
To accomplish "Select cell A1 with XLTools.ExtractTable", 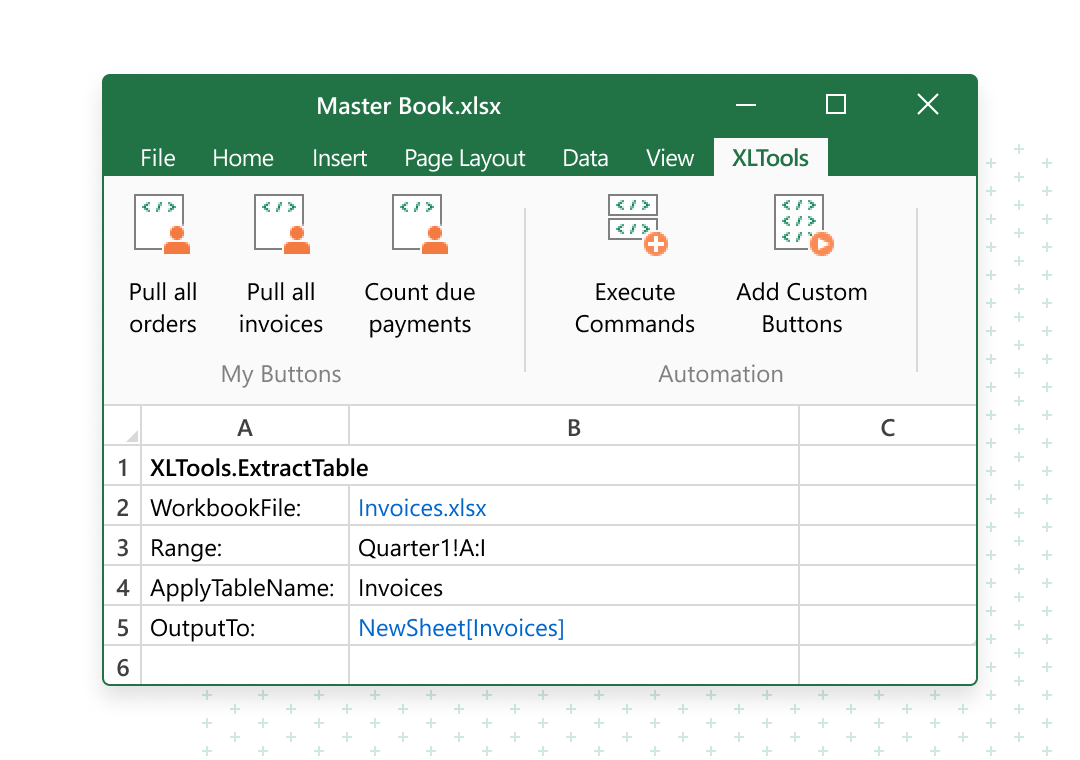I will coord(245,468).
